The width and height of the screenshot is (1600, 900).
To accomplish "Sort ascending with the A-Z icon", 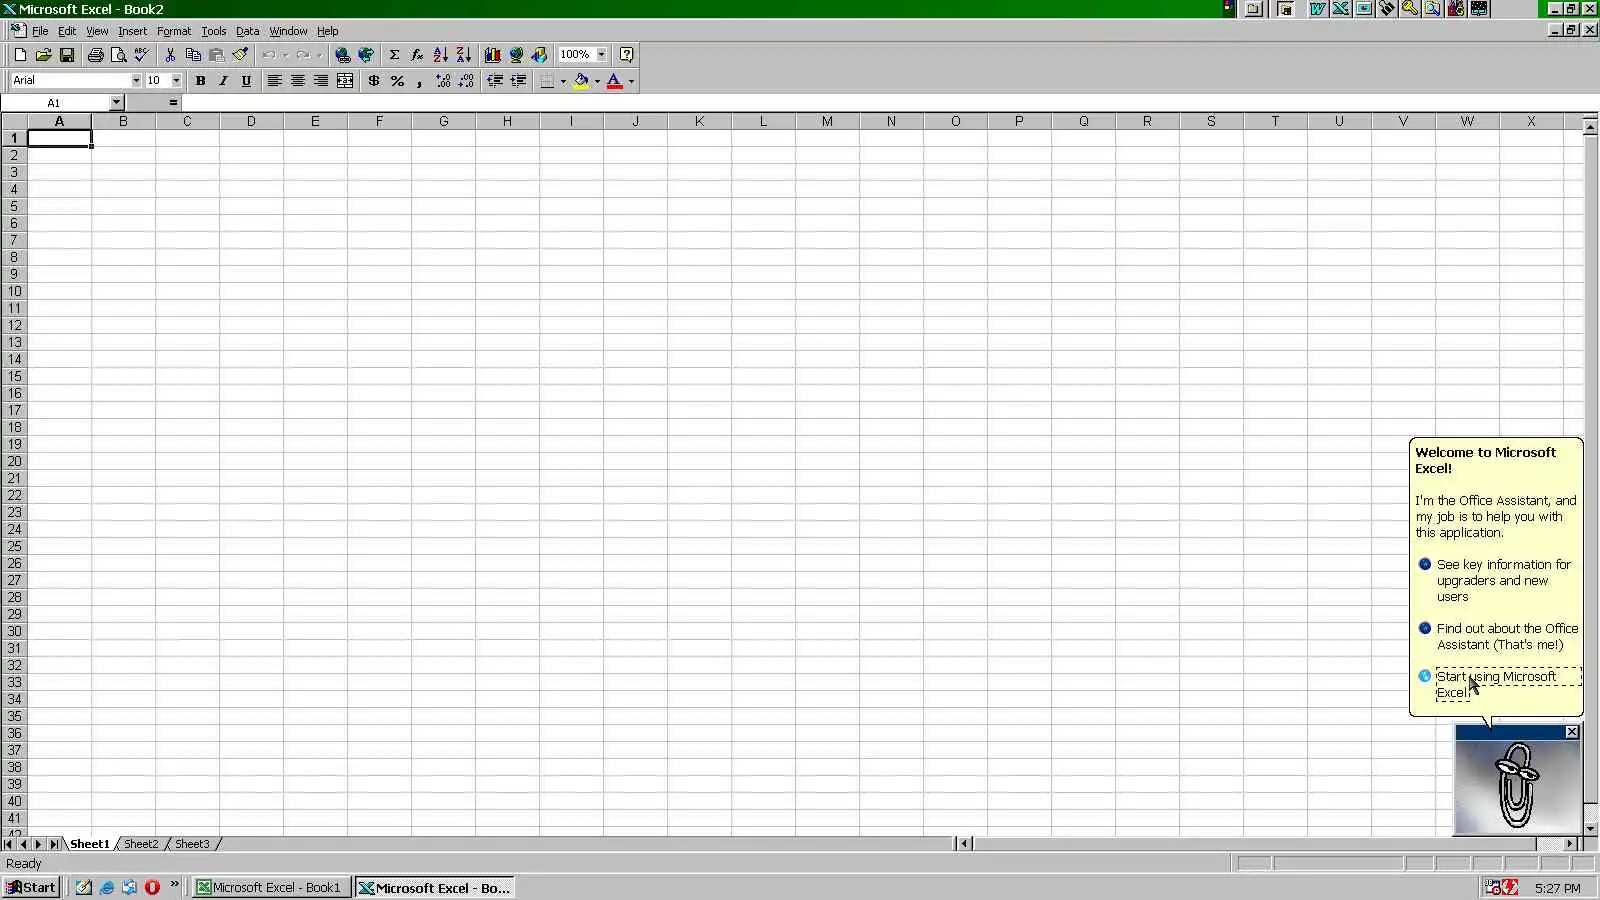I will pyautogui.click(x=440, y=55).
